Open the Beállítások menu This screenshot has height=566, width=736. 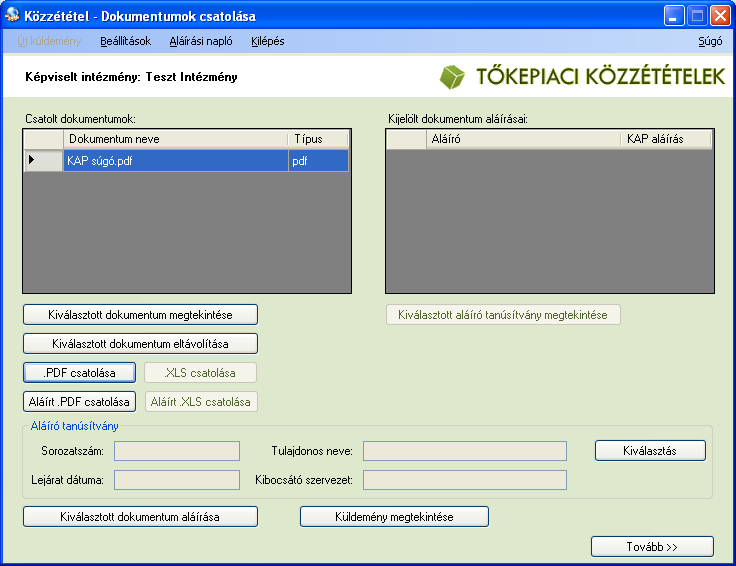coord(125,41)
